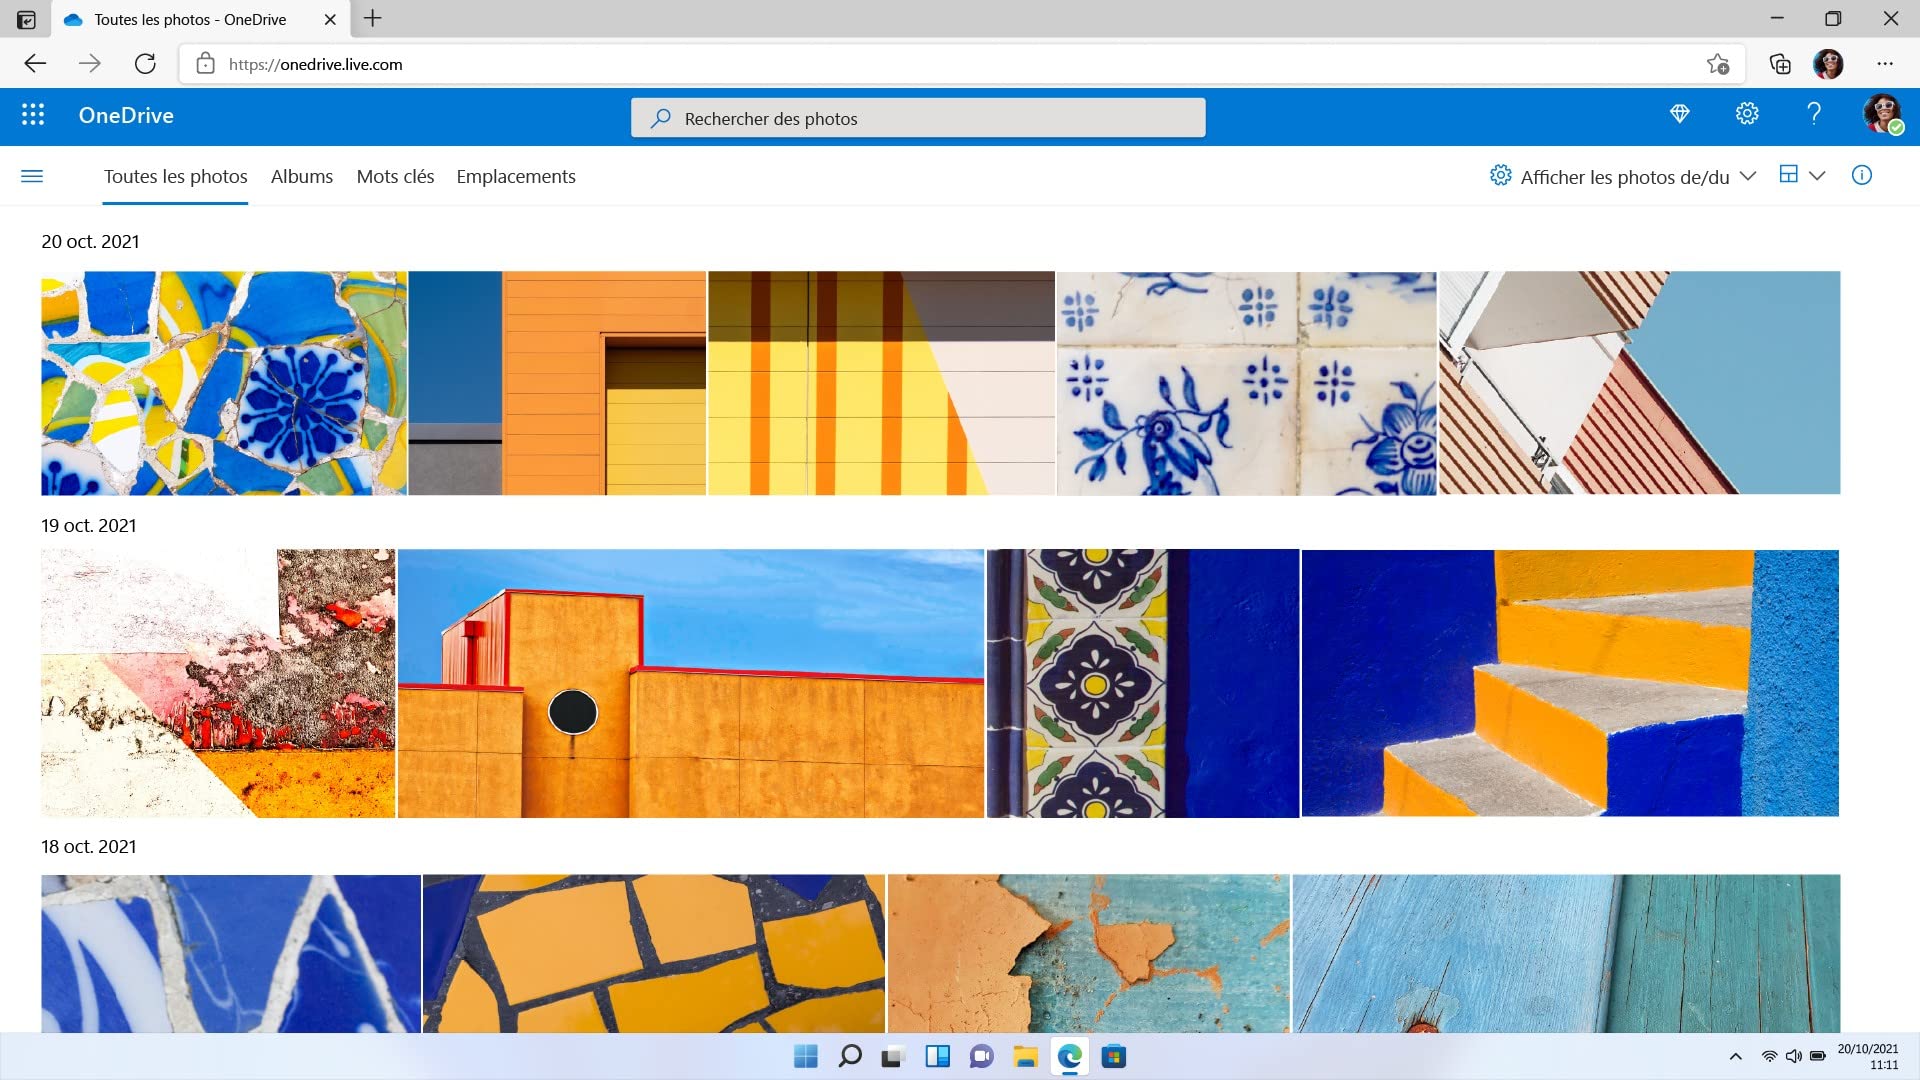
Task: Open the blue and yellow mosaic photo
Action: tap(224, 383)
